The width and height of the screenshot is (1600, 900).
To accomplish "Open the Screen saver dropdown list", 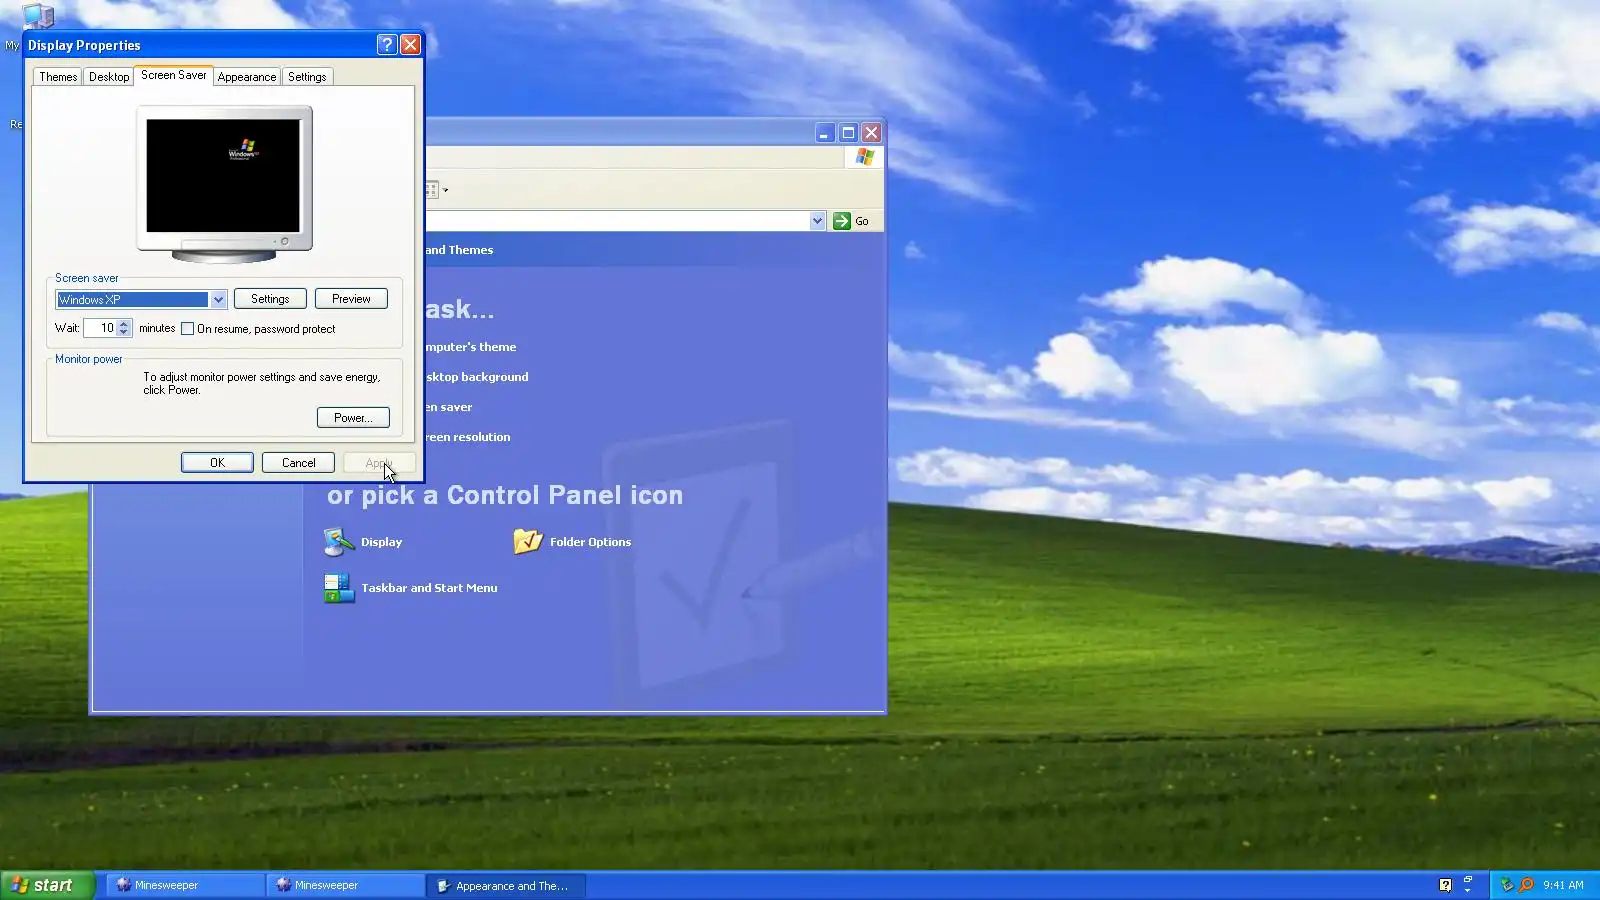I will click(x=218, y=299).
